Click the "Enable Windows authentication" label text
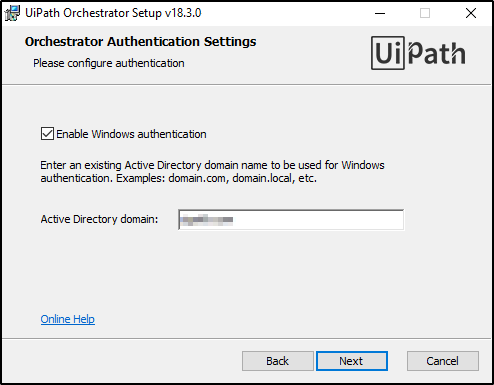The image size is (494, 385). point(131,134)
